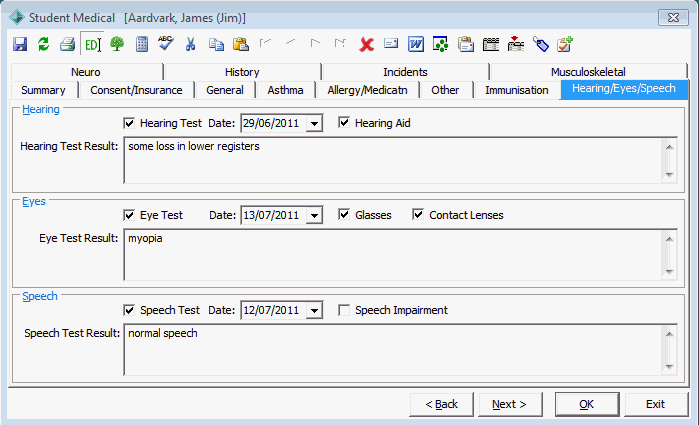Open the Immunisation tab
Image resolution: width=699 pixels, height=425 pixels.
[517, 90]
